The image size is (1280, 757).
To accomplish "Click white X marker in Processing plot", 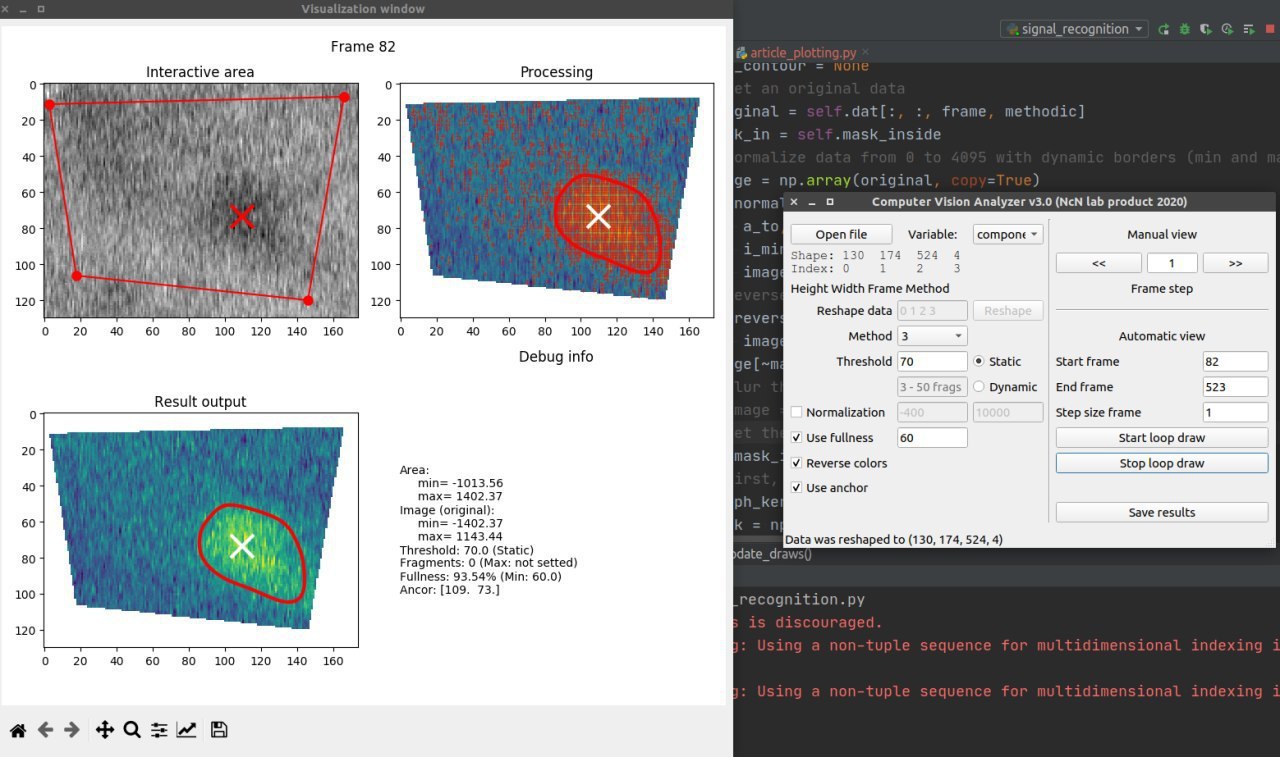I will tap(598, 216).
